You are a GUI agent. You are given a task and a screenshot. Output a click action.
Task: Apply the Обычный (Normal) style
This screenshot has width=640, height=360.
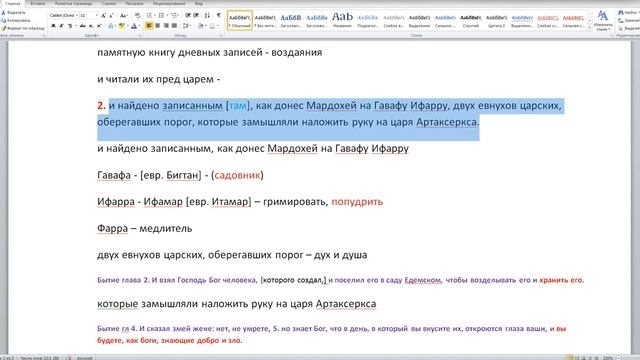click(x=240, y=20)
